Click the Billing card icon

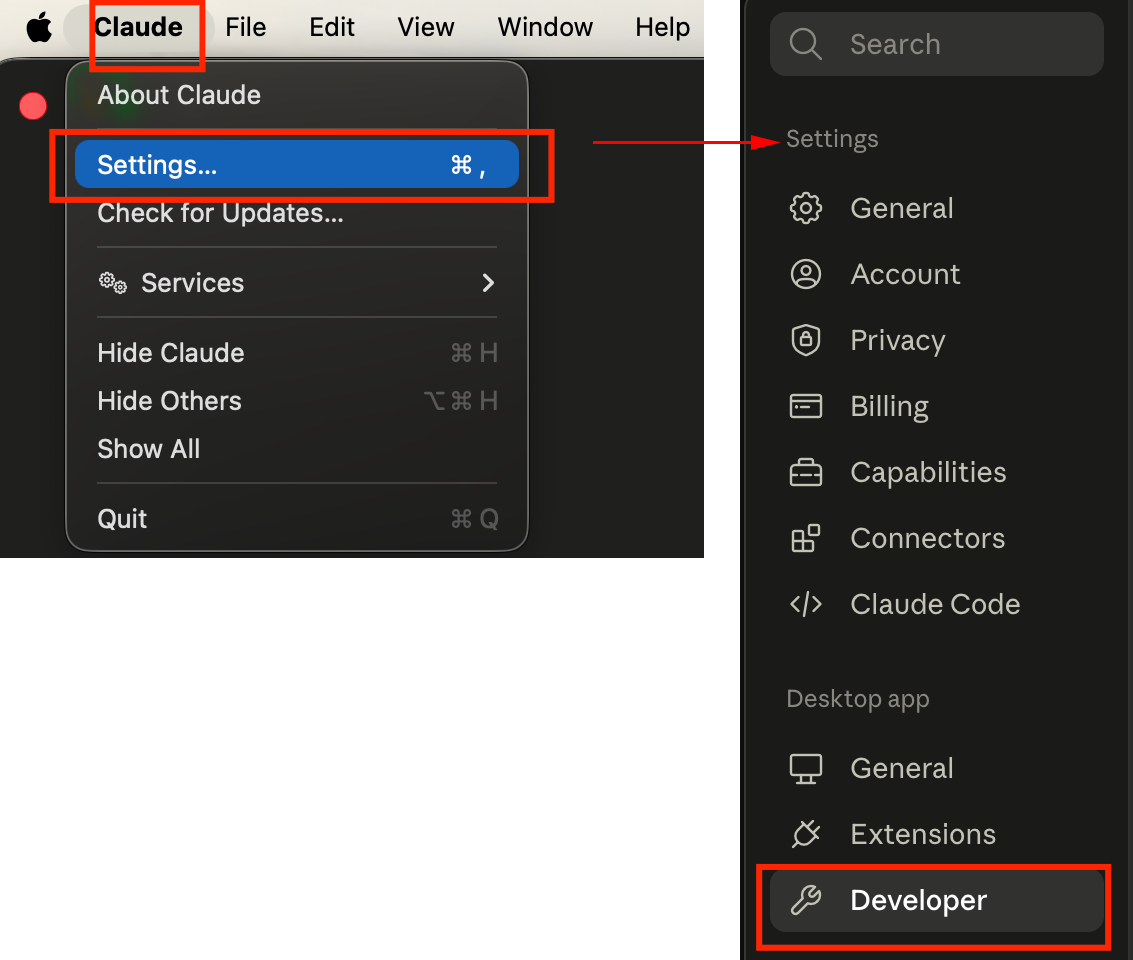(806, 406)
